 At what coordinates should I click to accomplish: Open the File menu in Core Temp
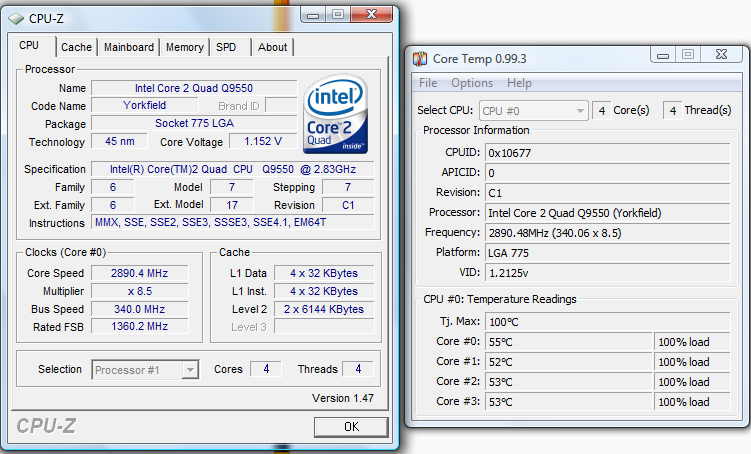click(428, 83)
